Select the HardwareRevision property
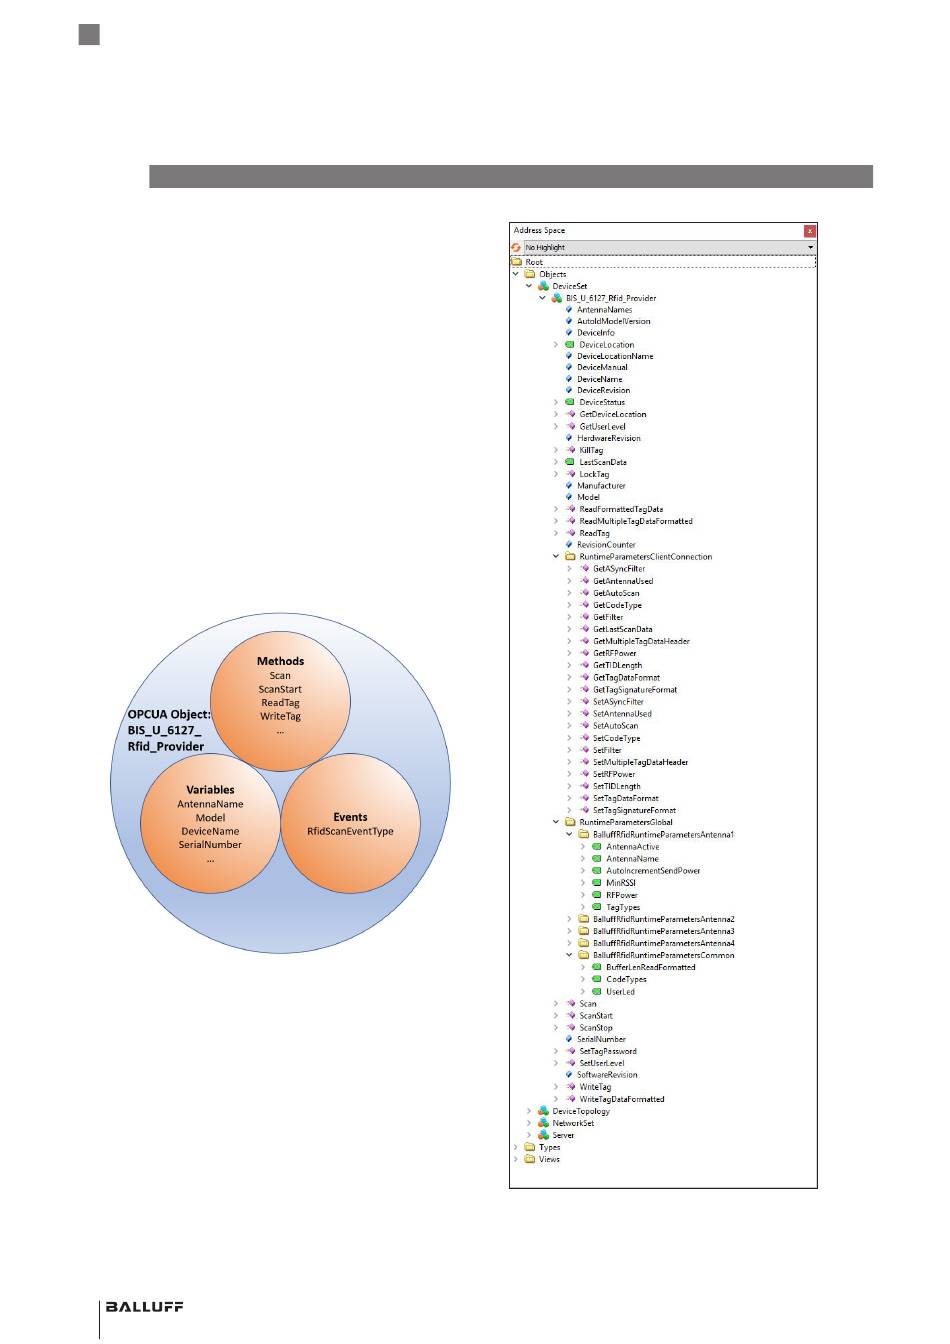 609,438
